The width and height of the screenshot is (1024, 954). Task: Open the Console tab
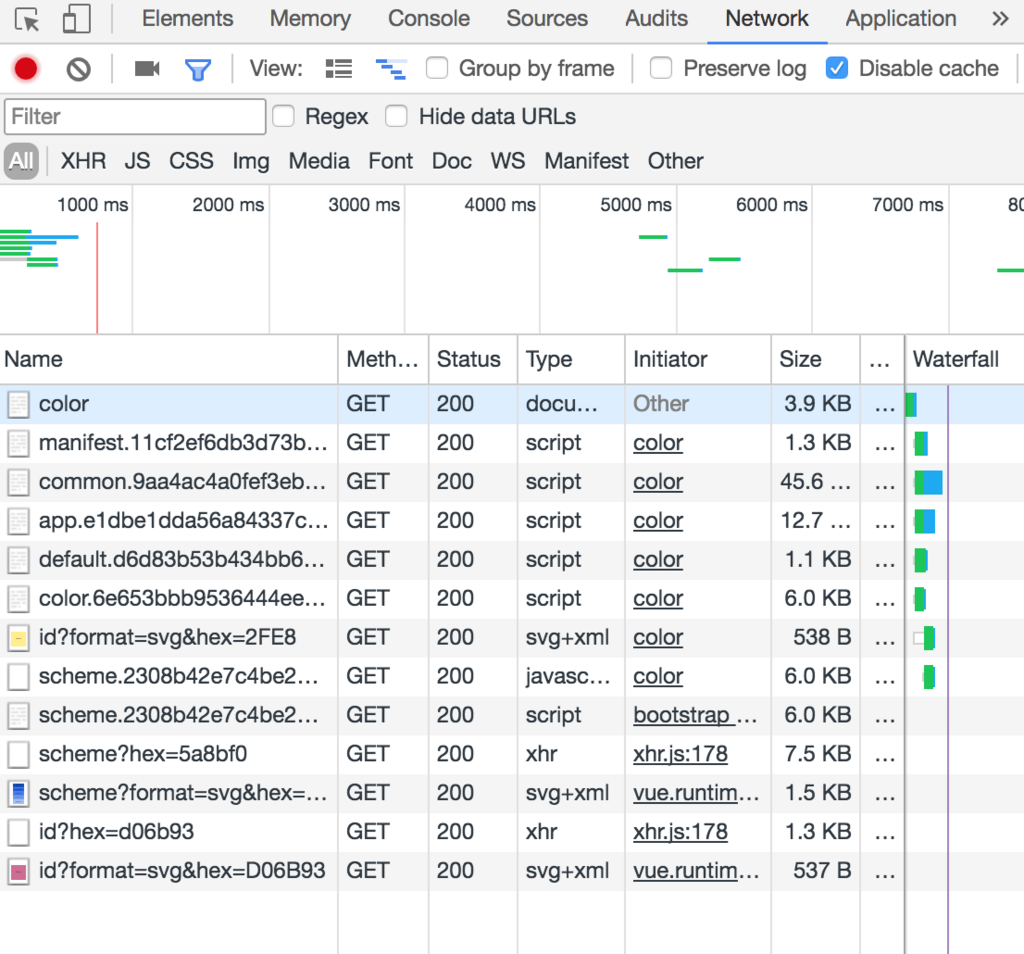point(428,19)
